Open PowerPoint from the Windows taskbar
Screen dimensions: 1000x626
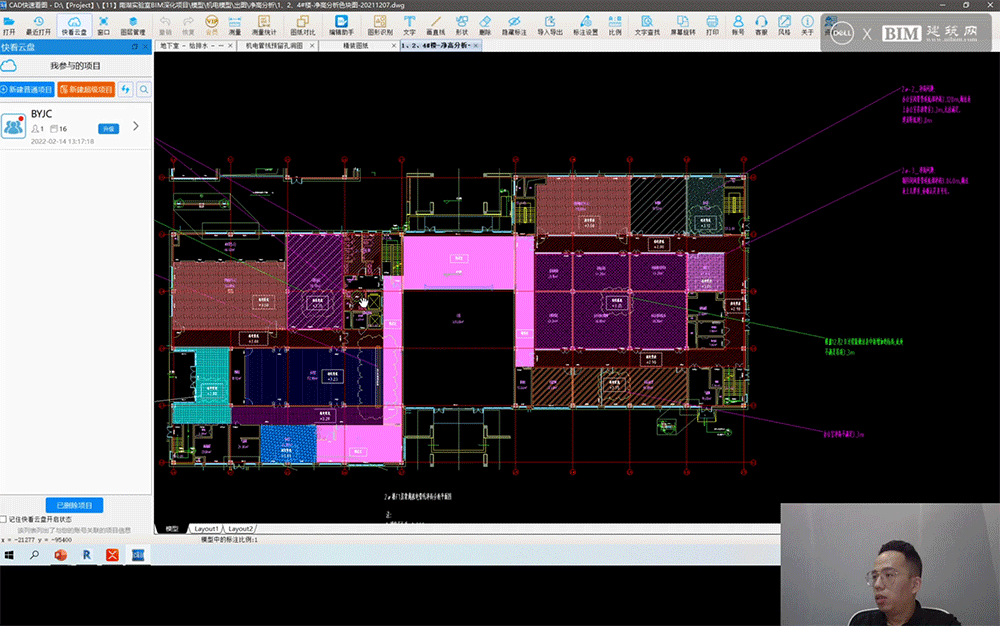pos(60,554)
